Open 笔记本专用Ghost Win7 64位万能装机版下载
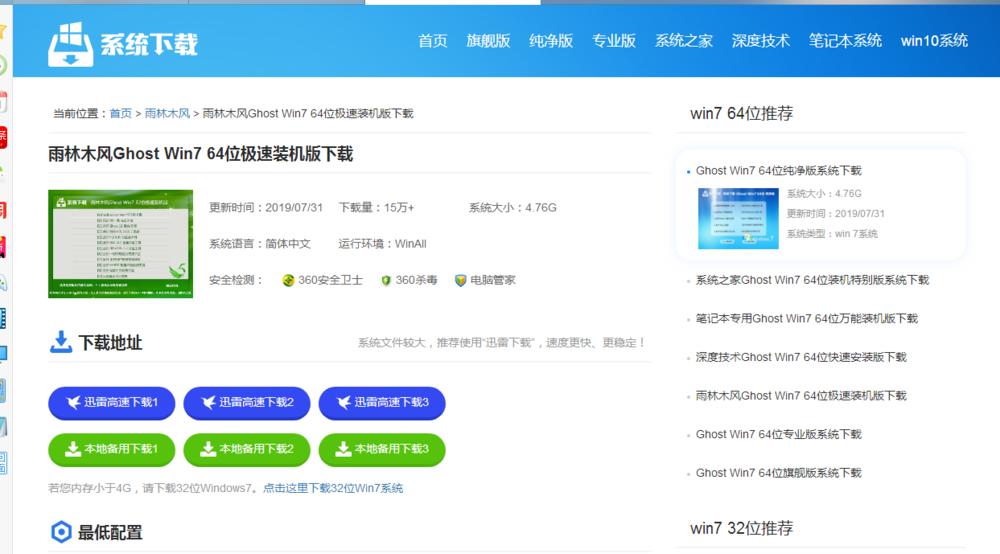1000x554 pixels. [806, 319]
